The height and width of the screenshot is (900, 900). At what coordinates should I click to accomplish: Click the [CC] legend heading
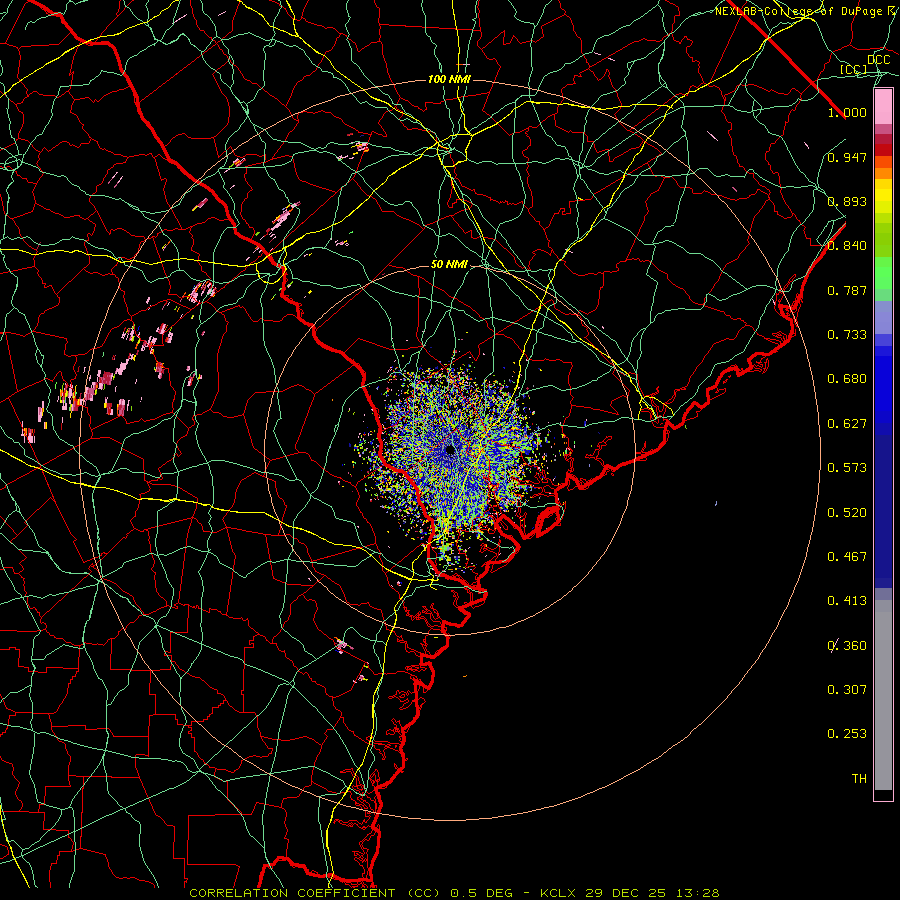pos(853,69)
